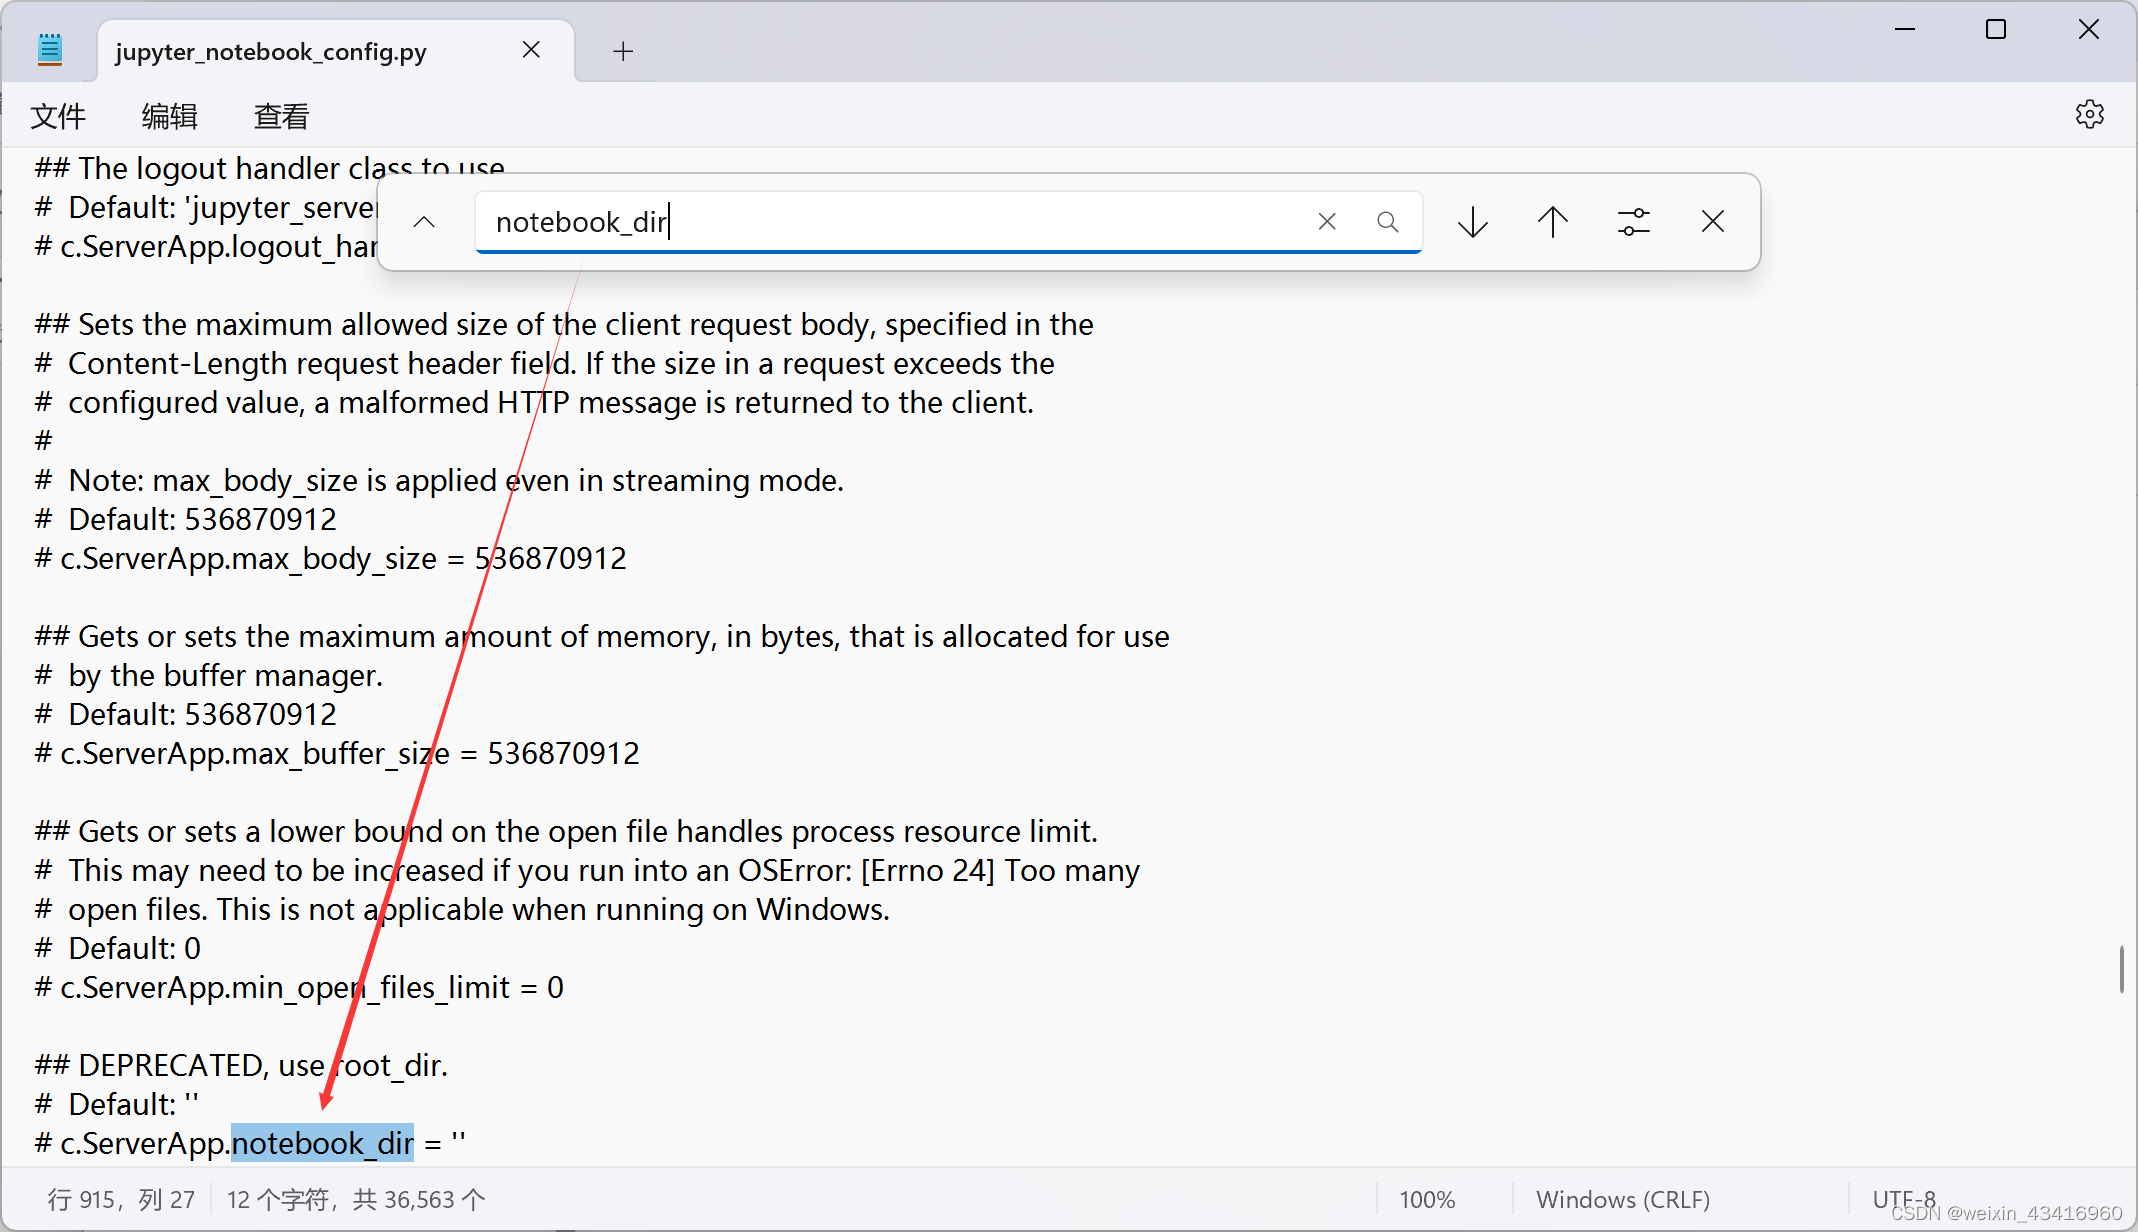Maximize the Notepad window
The image size is (2138, 1232).
[x=1996, y=30]
